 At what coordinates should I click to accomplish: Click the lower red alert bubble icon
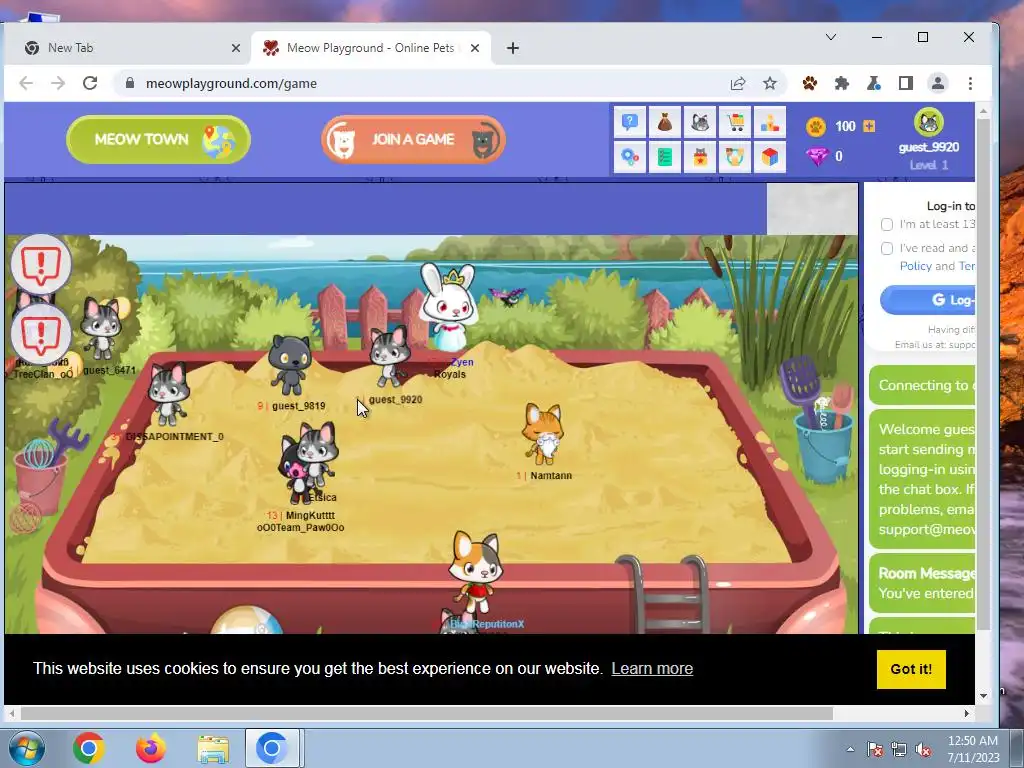tap(41, 334)
